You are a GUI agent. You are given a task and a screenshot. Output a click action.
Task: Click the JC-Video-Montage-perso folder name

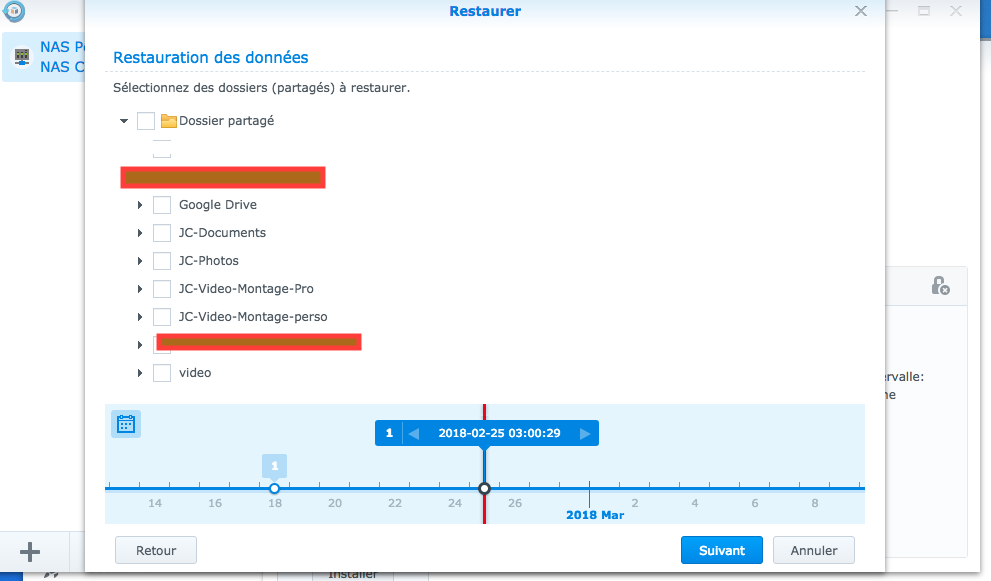[253, 317]
